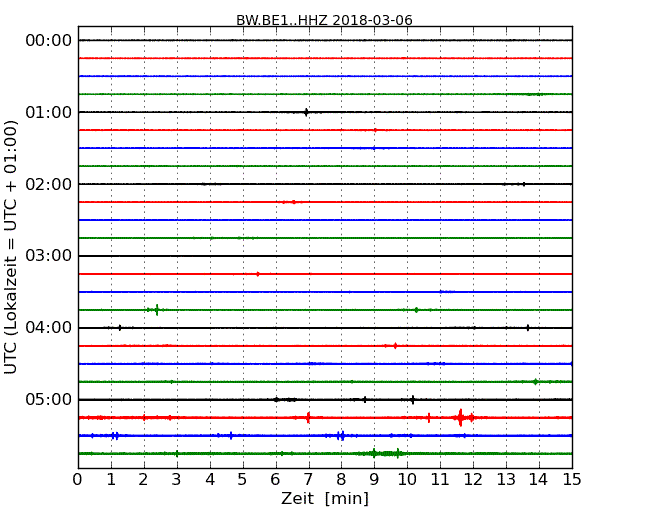Click the green burst between minutes 9 and 10, bottom trace

tap(386, 453)
